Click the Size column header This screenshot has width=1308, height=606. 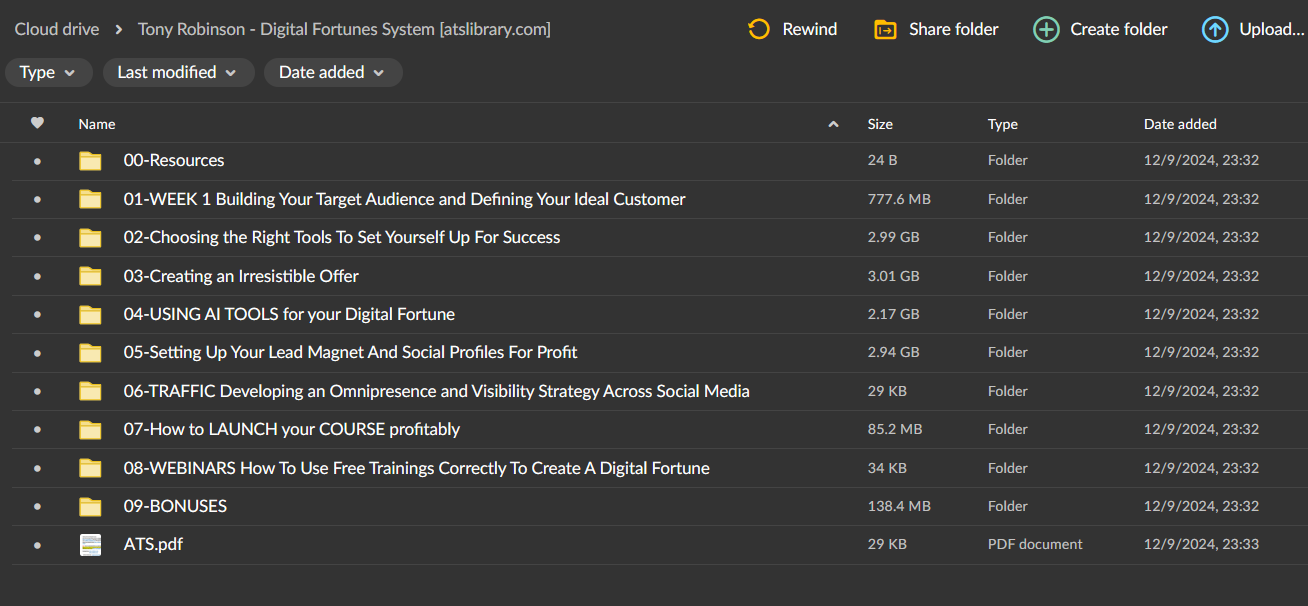880,123
